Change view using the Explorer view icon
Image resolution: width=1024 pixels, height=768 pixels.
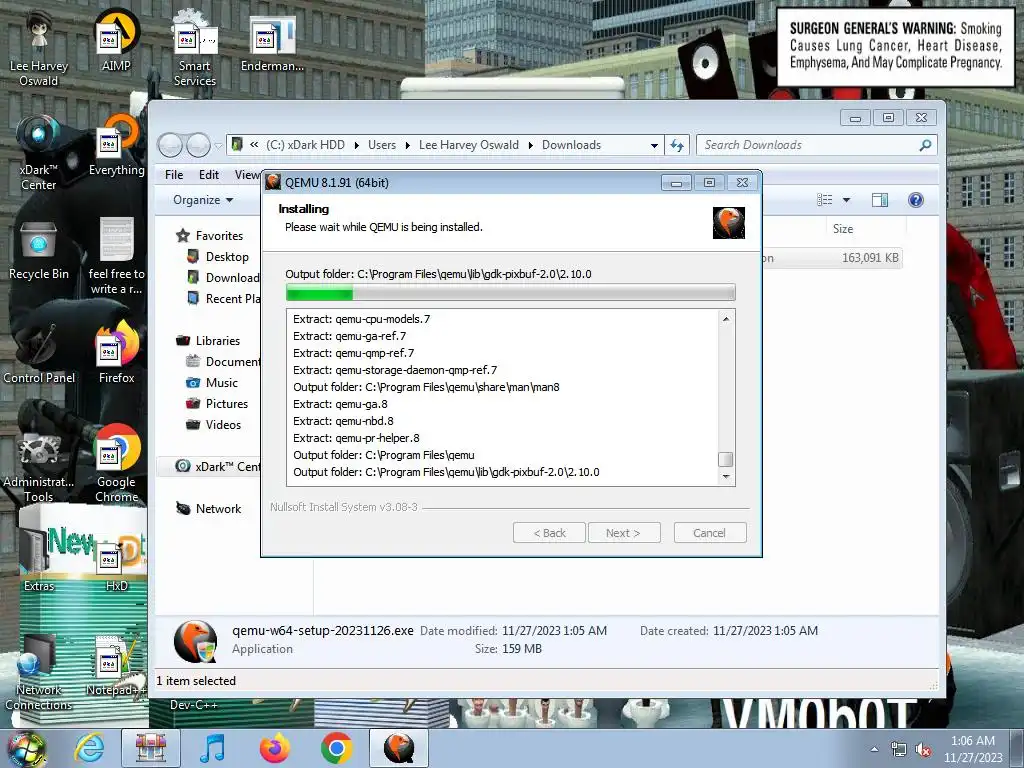(x=825, y=200)
